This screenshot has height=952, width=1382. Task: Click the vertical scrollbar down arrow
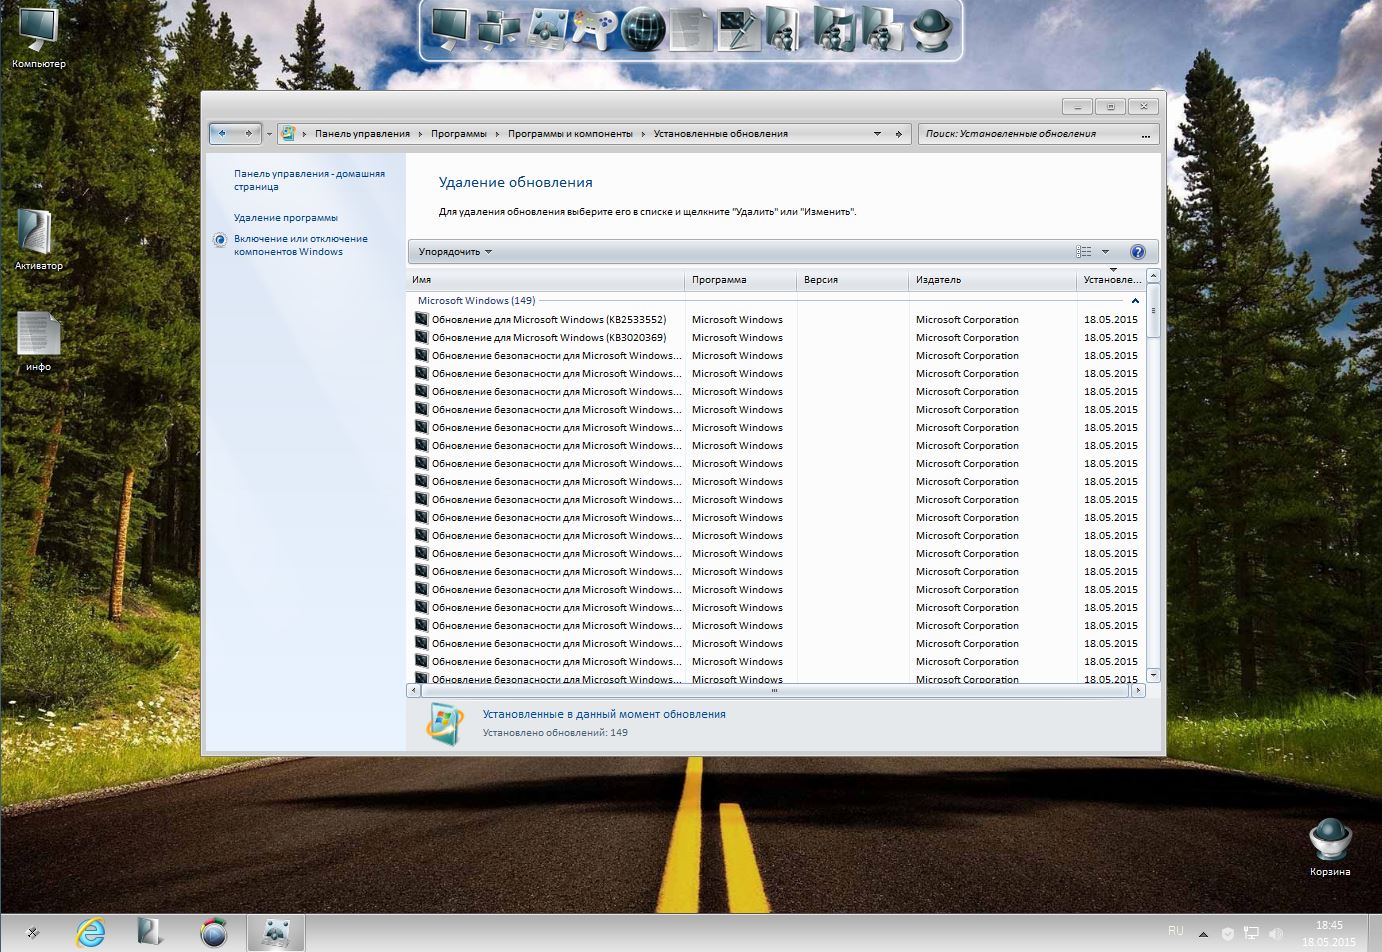1153,676
